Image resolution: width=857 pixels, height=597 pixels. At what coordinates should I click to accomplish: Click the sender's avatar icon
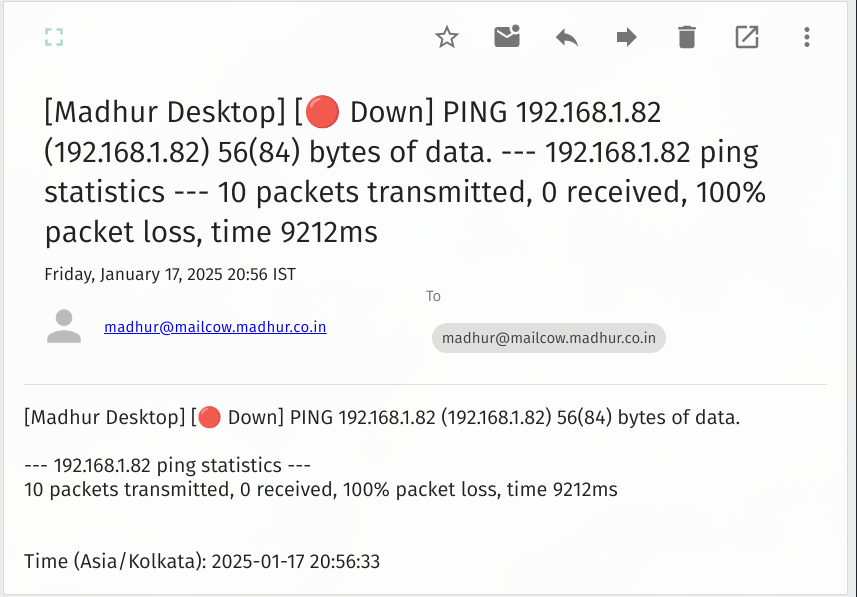click(x=64, y=326)
